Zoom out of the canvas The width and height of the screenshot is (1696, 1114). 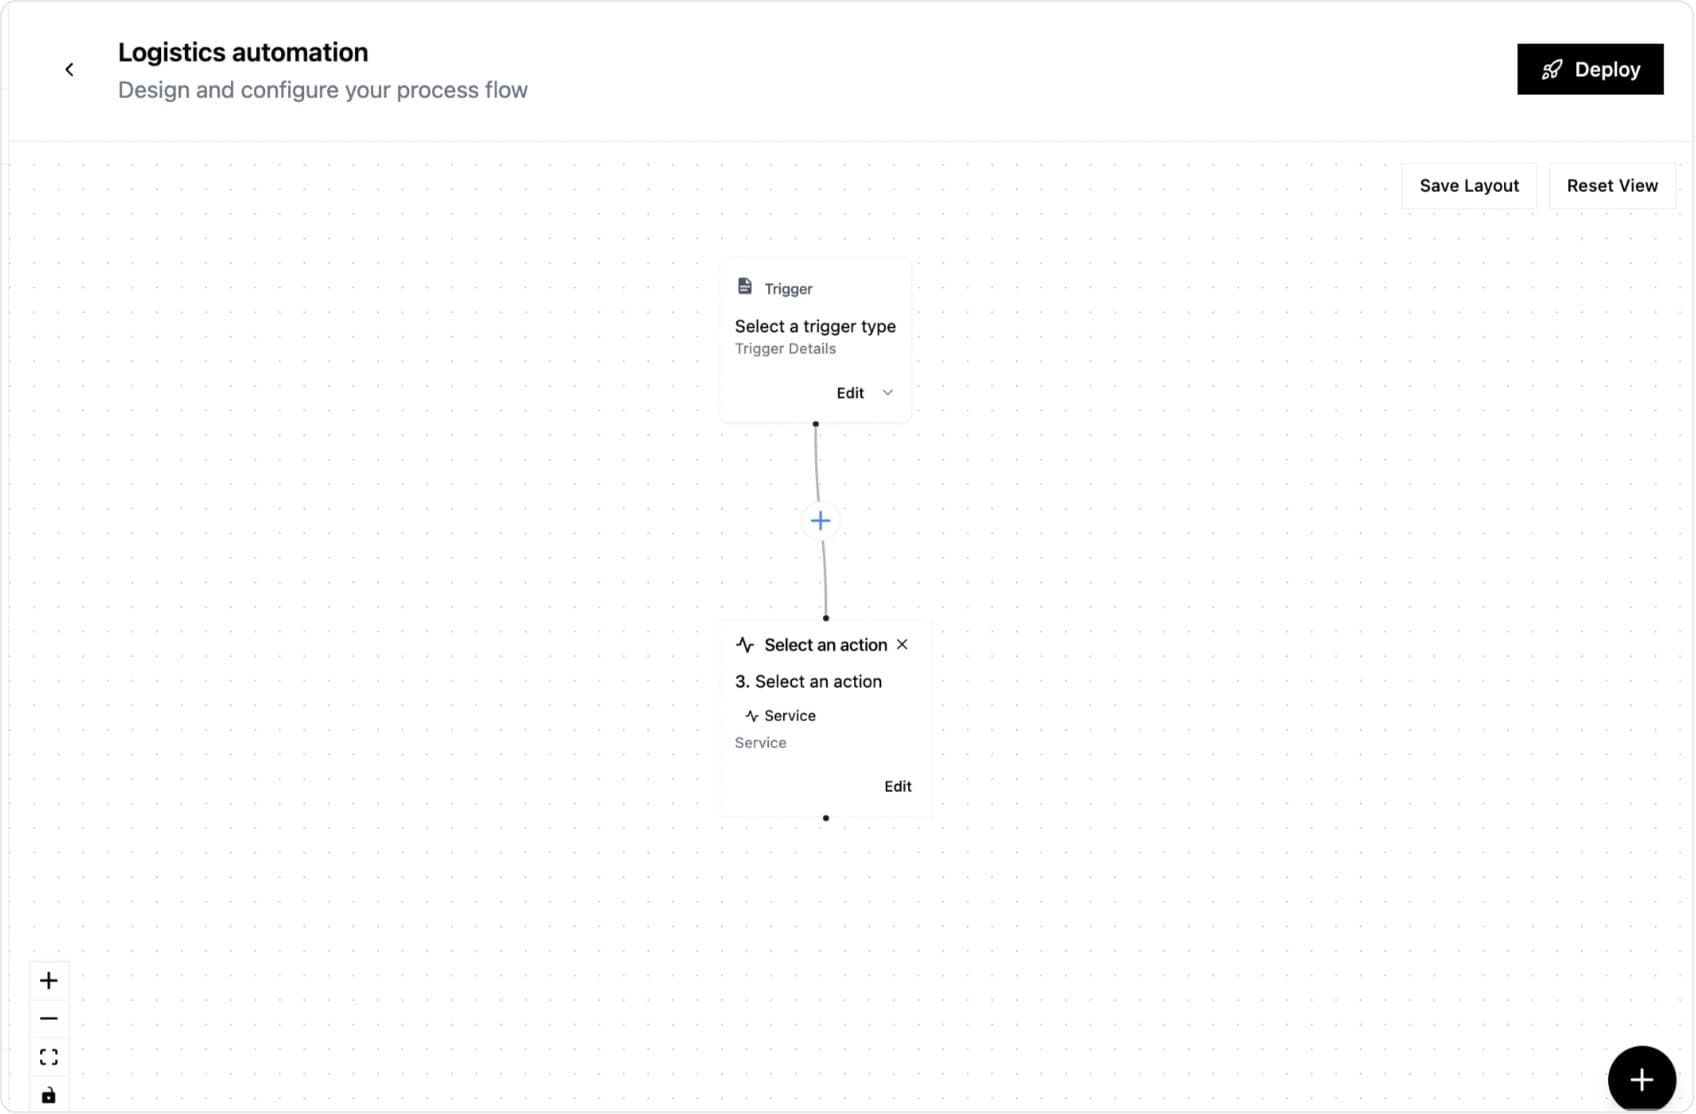tap(49, 1019)
